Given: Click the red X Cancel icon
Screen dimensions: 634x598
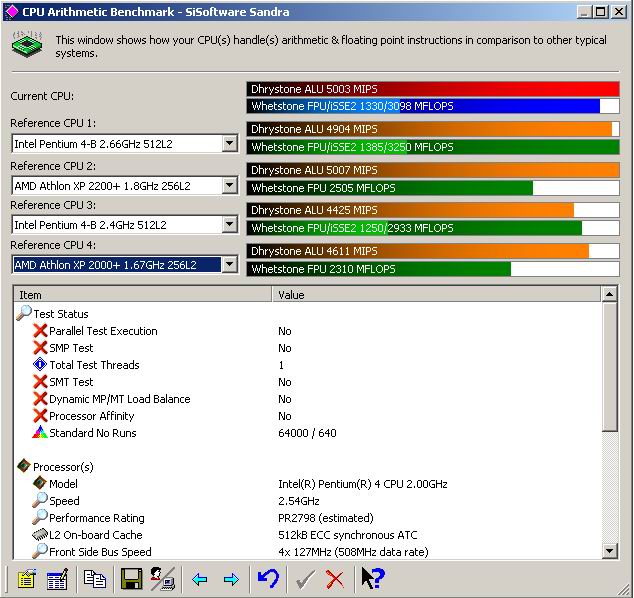Looking at the screenshot, I should (x=336, y=579).
